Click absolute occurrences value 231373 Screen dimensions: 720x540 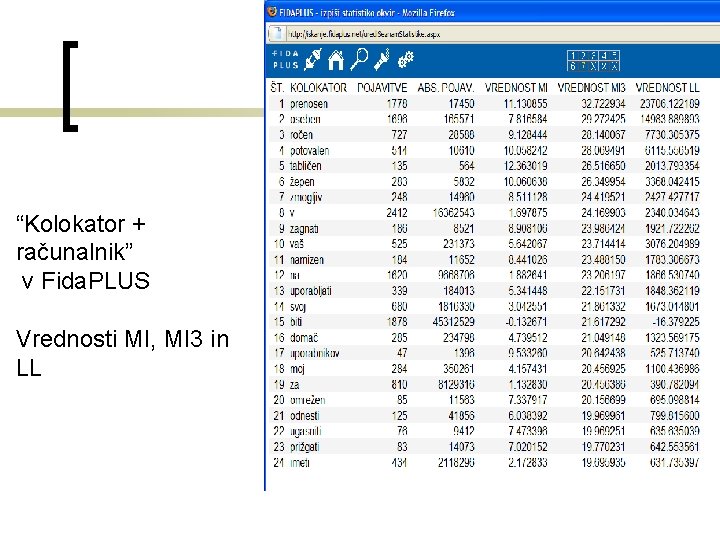point(459,244)
